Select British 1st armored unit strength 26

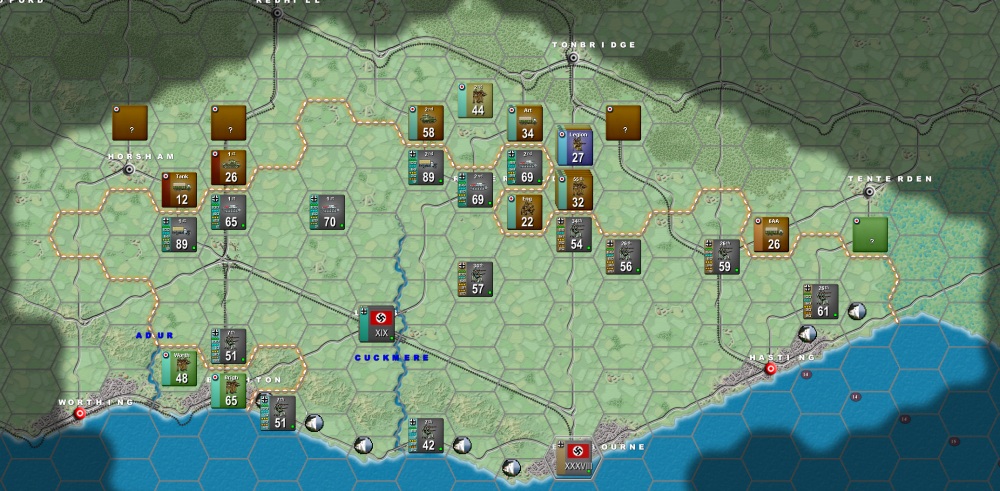228,167
